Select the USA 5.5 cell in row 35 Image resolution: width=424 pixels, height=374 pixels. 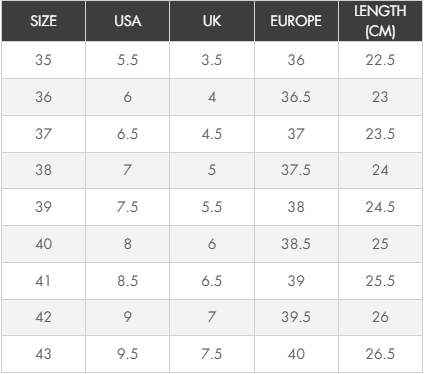127,60
